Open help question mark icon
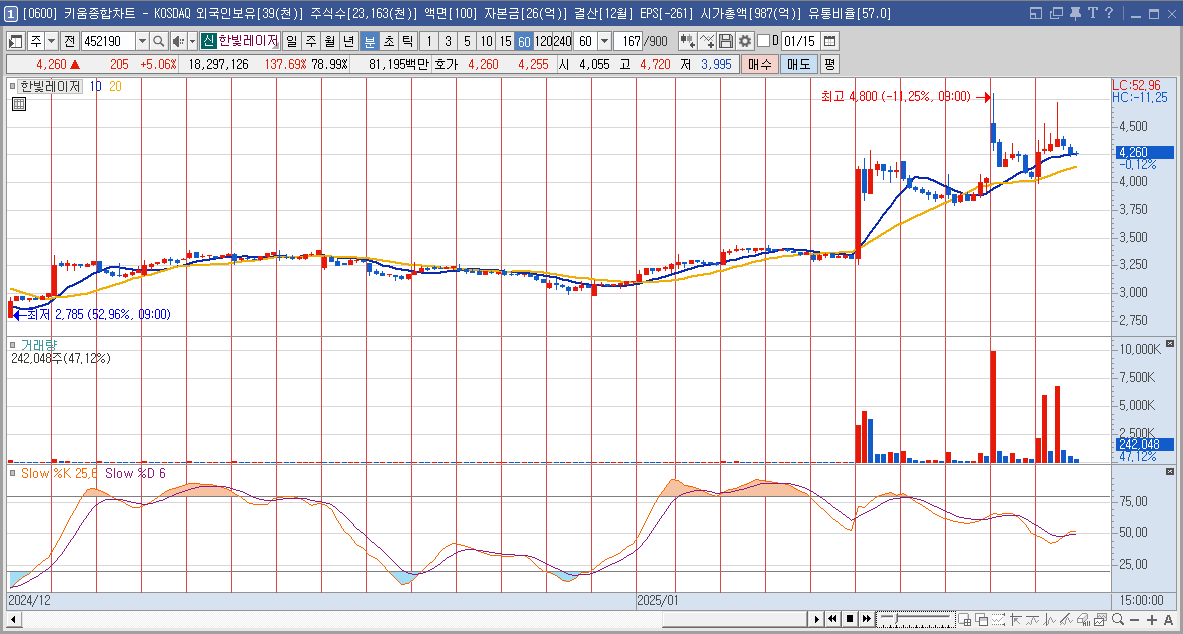Image resolution: width=1183 pixels, height=634 pixels. (x=1108, y=13)
